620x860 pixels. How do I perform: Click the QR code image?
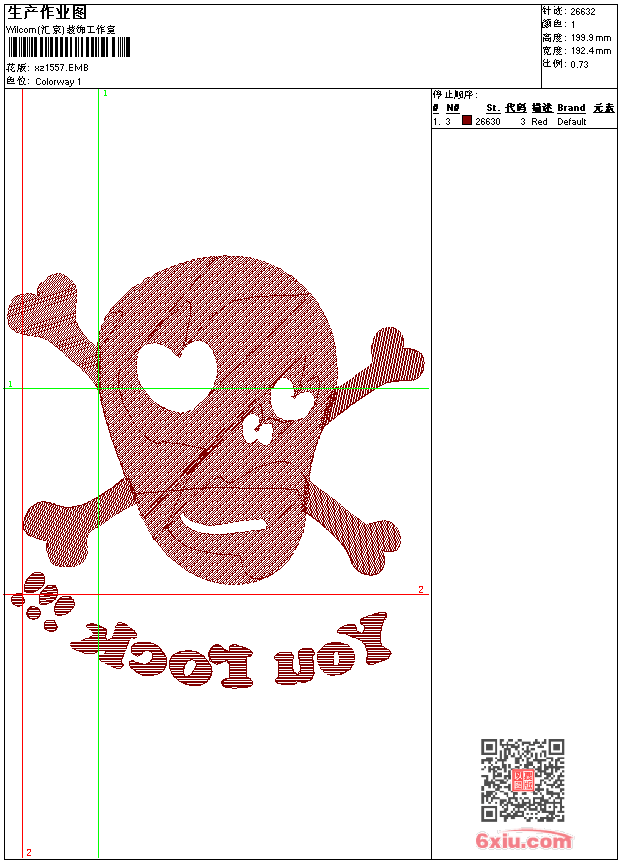pyautogui.click(x=522, y=780)
